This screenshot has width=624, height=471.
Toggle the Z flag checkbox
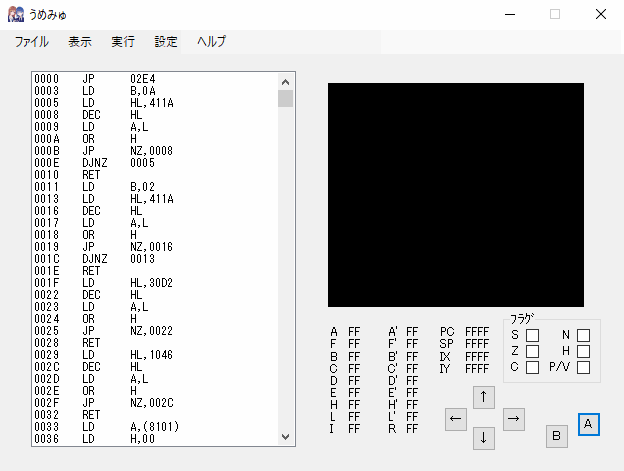532,351
